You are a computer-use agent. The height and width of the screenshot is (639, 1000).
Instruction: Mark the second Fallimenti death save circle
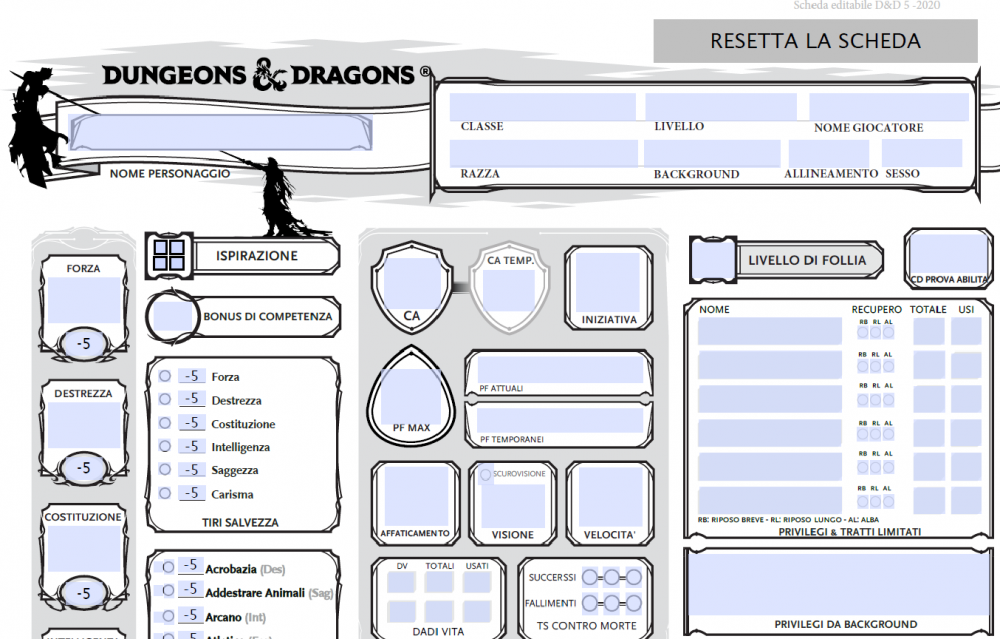pyautogui.click(x=612, y=603)
